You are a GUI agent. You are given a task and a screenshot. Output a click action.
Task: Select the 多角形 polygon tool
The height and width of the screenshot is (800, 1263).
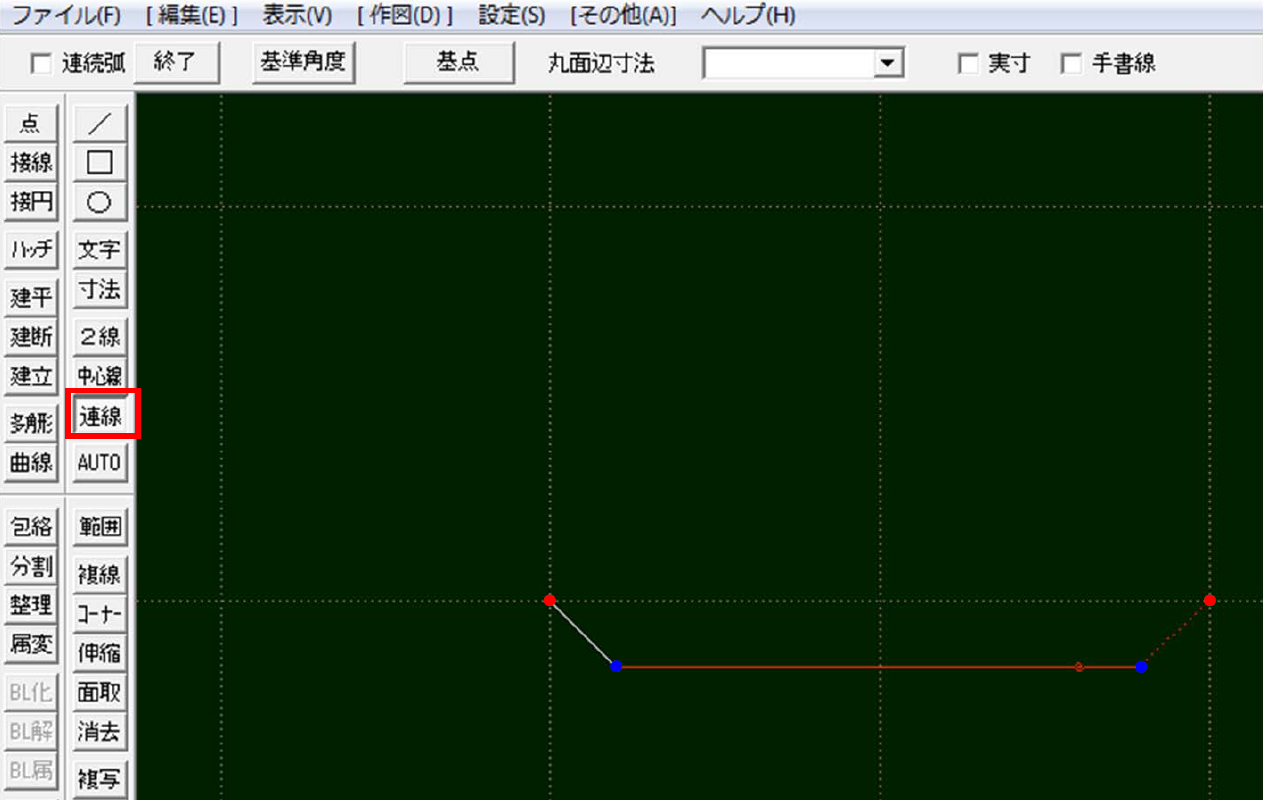pos(31,423)
